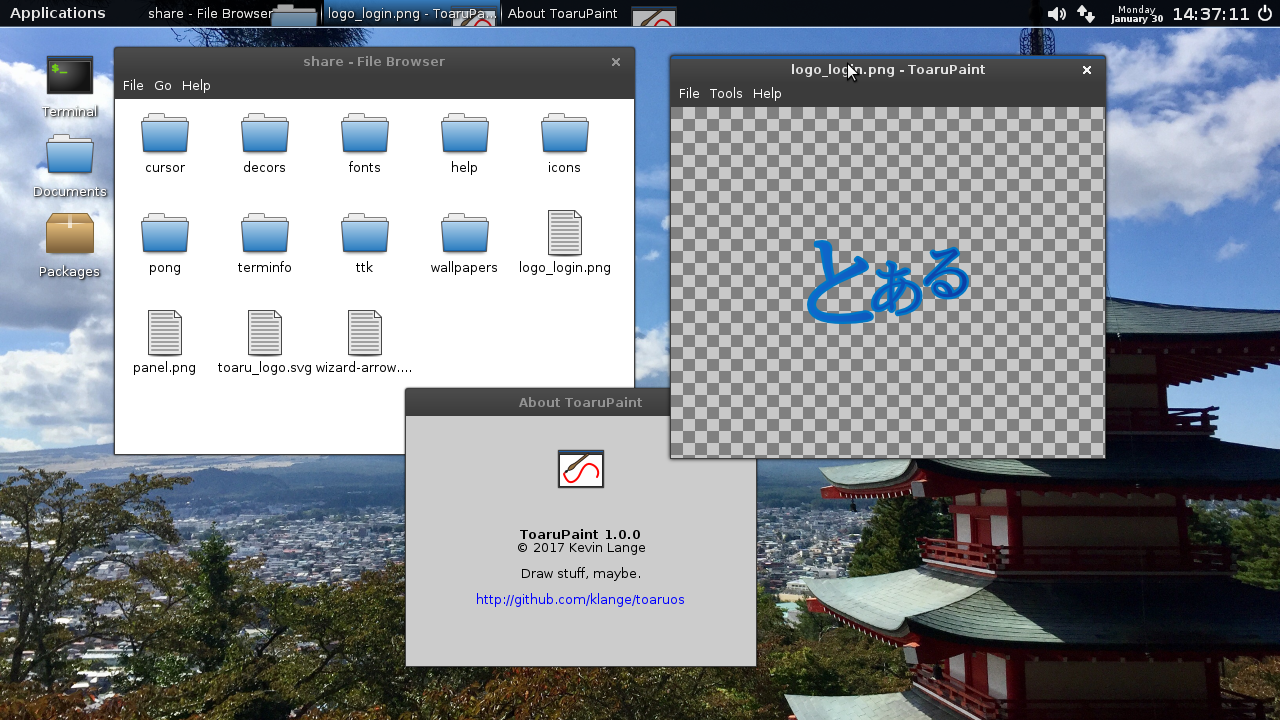
Task: Select the fonts folder
Action: tap(365, 134)
